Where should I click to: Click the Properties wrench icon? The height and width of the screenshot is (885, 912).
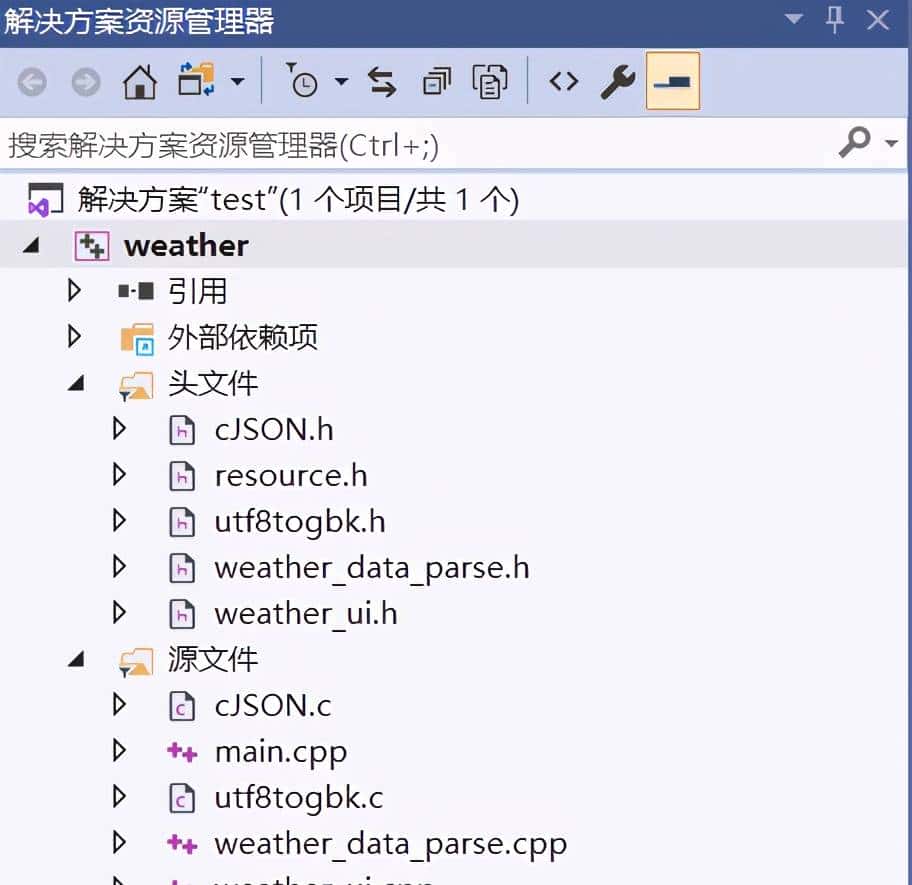(617, 82)
